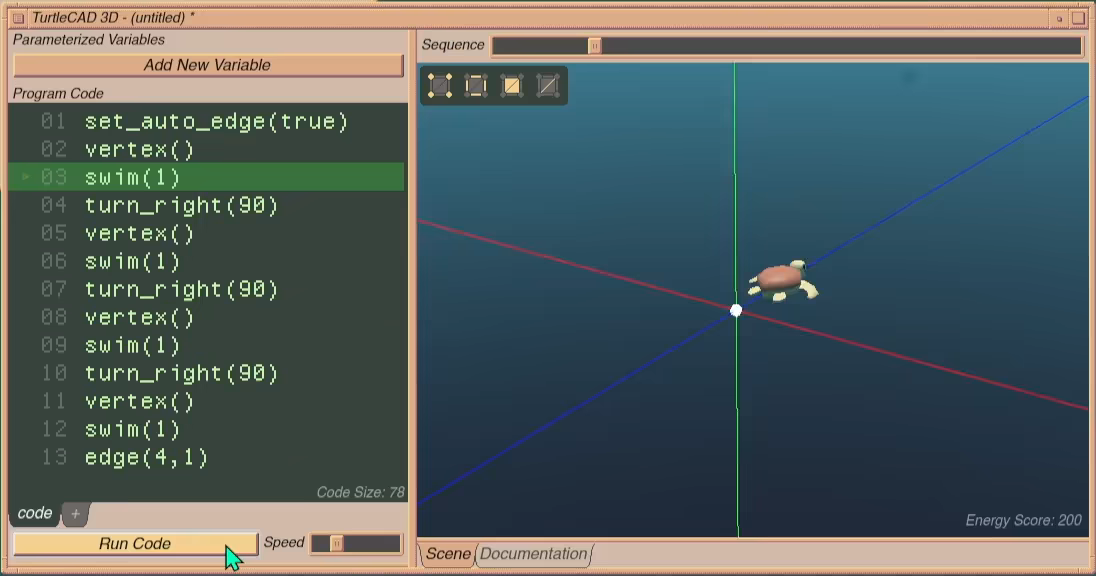
Task: Toggle diagonal triangulation display icon
Action: click(548, 86)
